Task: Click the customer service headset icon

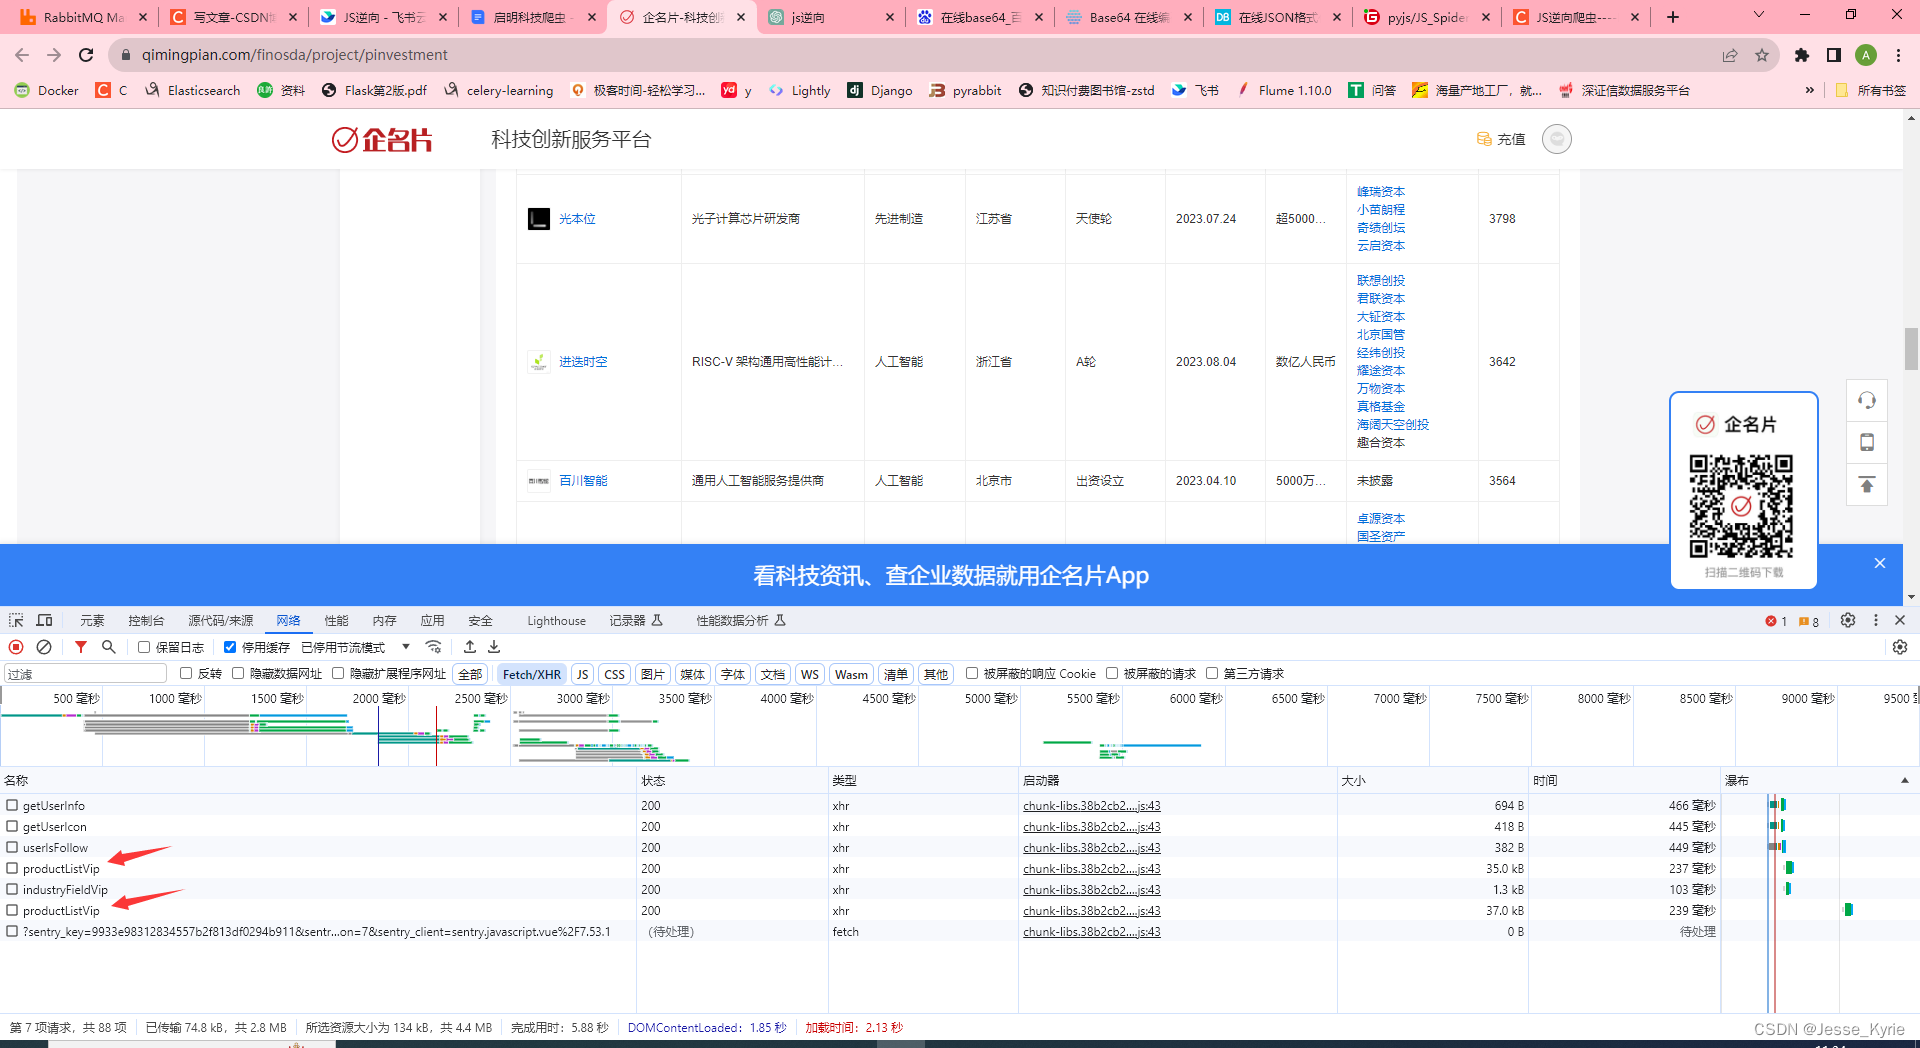Action: pos(1866,401)
